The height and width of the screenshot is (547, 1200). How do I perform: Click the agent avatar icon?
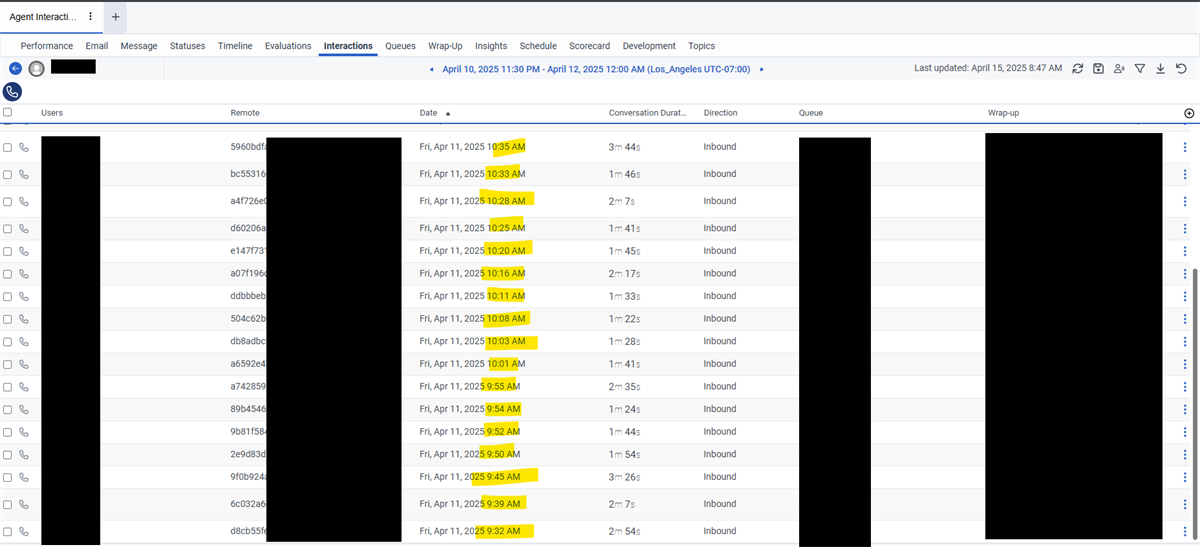[x=37, y=68]
